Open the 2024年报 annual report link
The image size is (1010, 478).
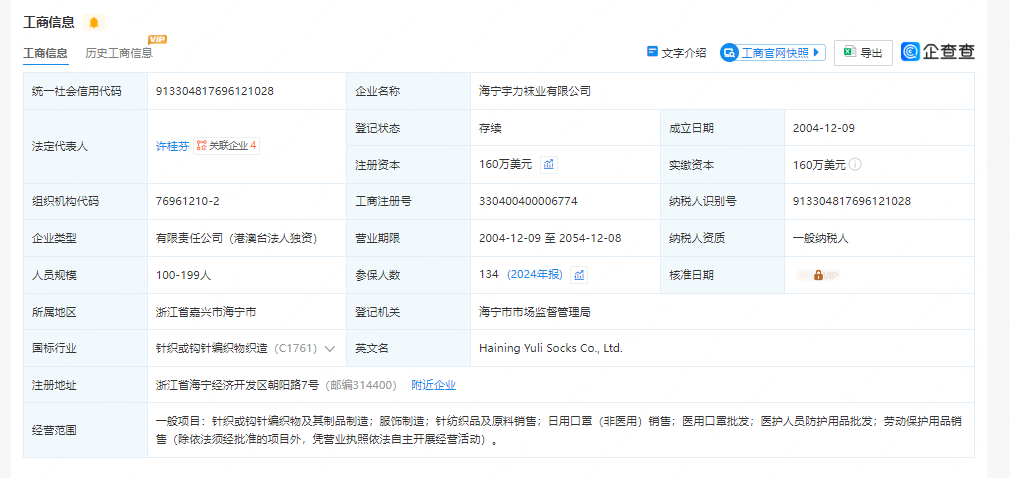point(535,275)
